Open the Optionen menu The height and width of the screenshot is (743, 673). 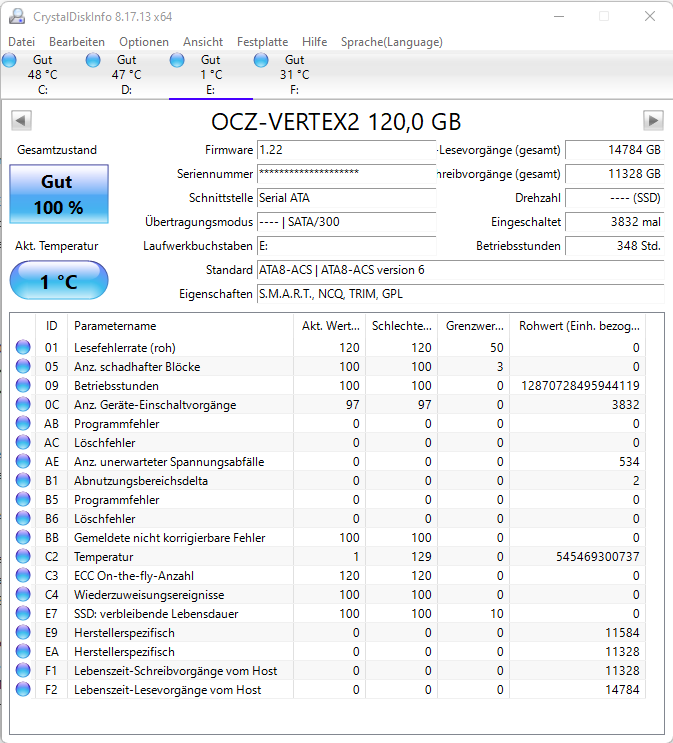[x=144, y=42]
